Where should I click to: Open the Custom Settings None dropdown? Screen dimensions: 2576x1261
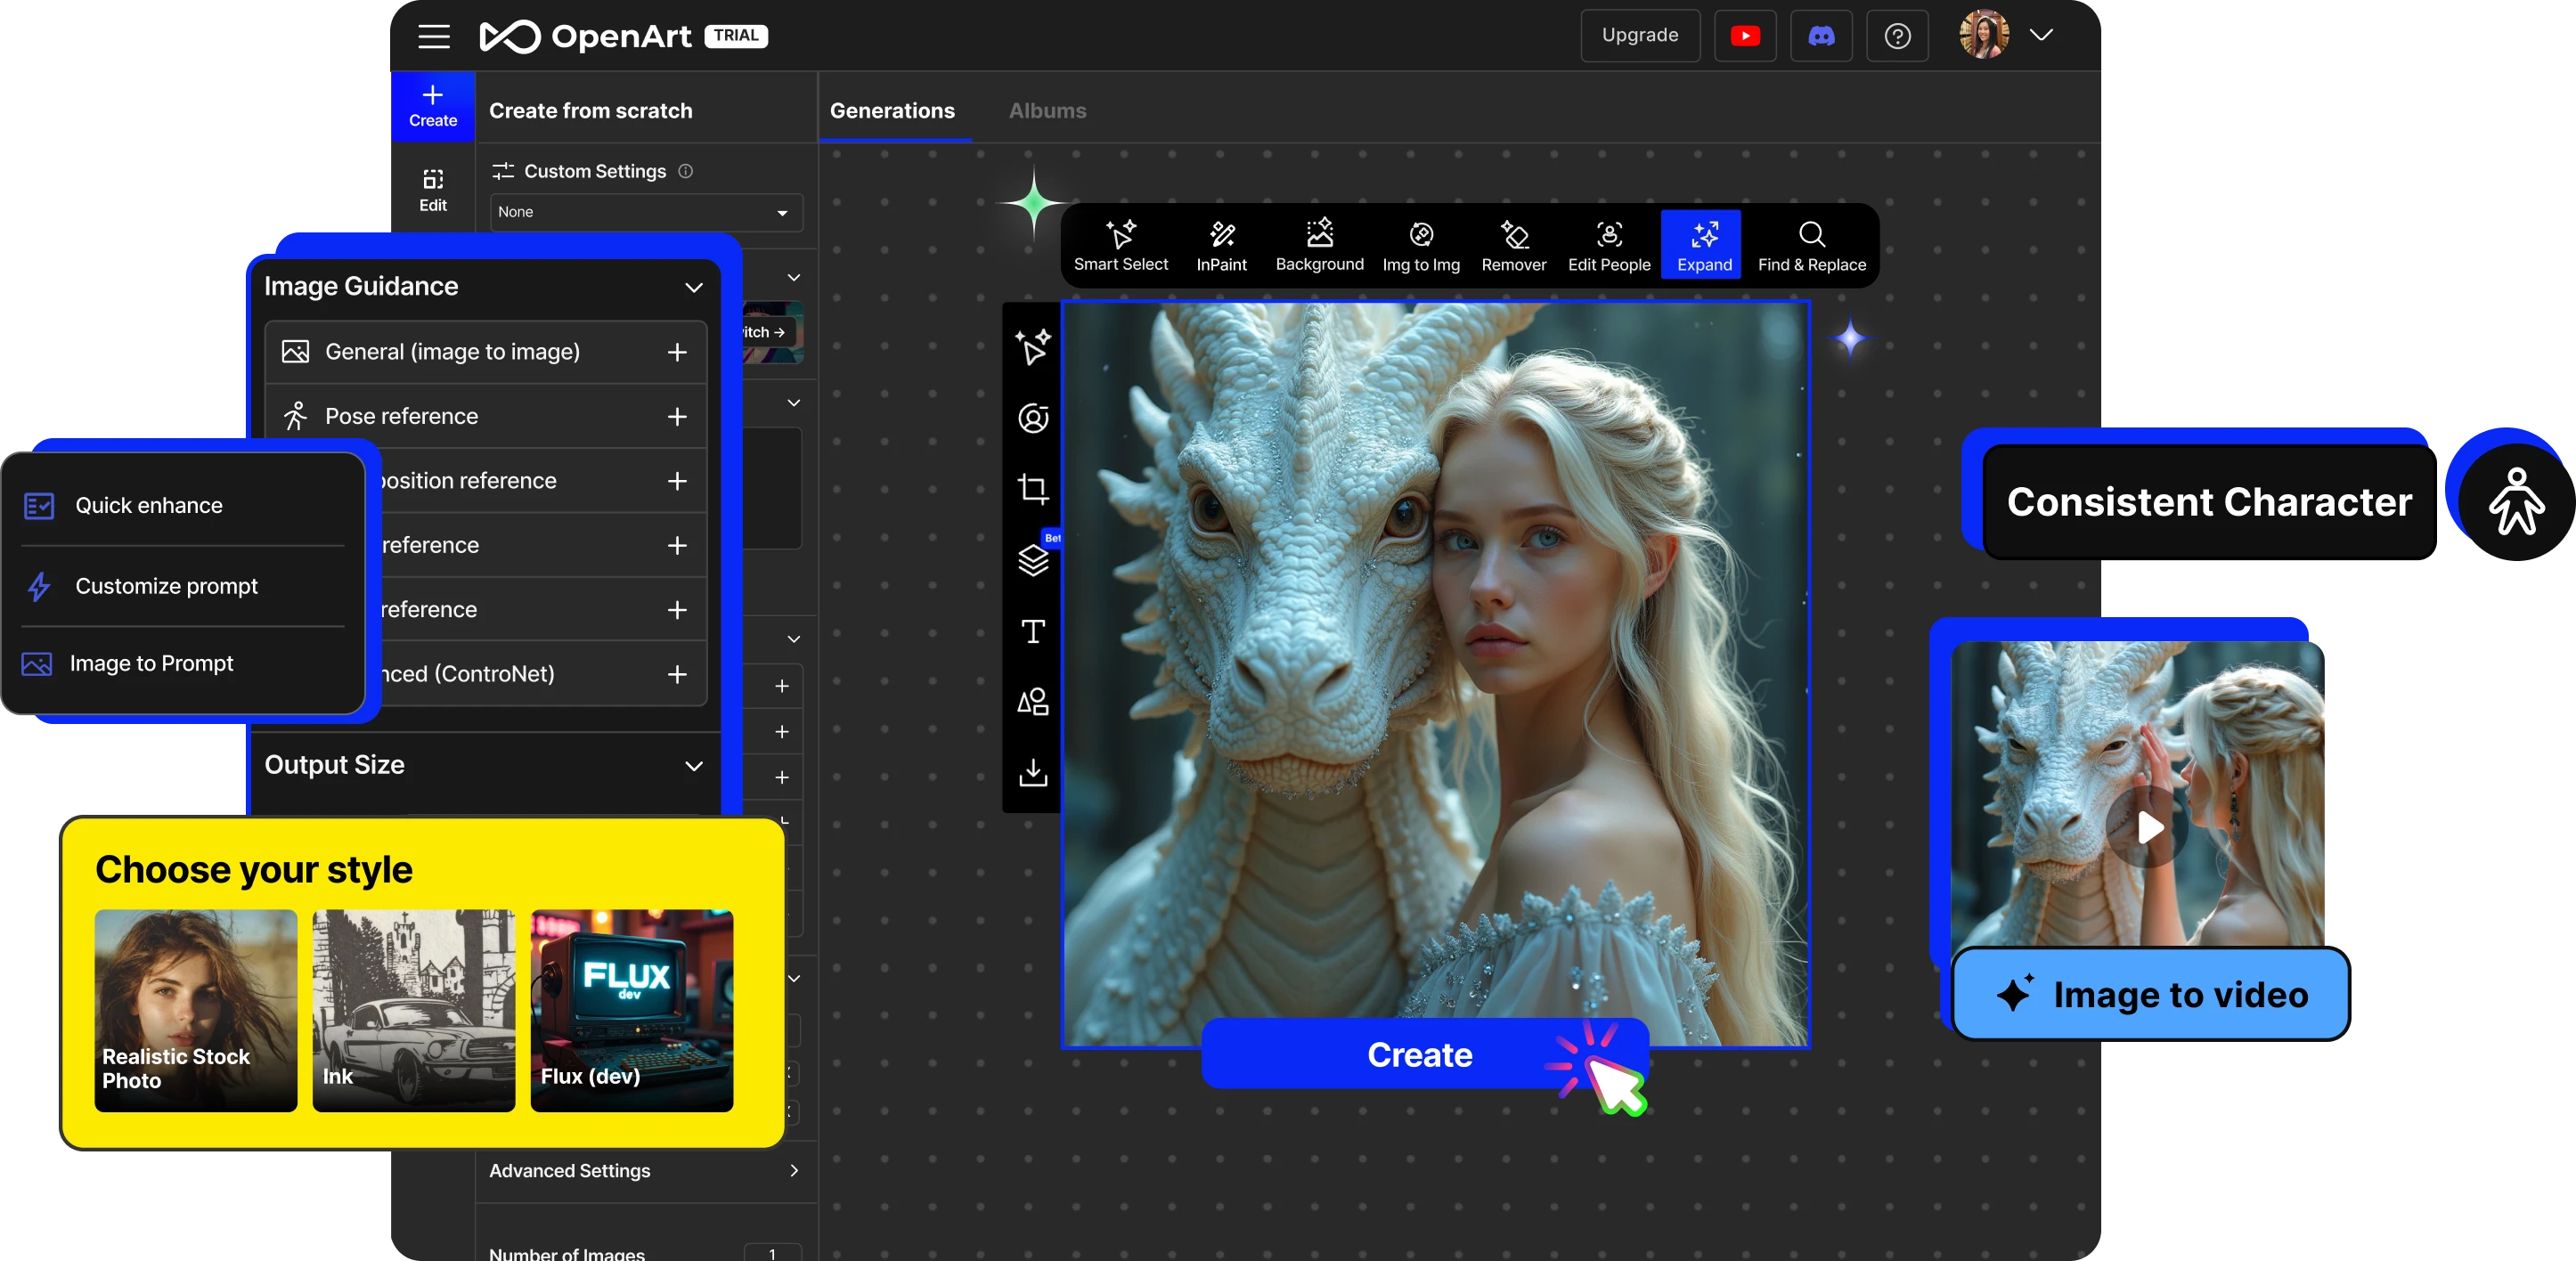point(645,212)
